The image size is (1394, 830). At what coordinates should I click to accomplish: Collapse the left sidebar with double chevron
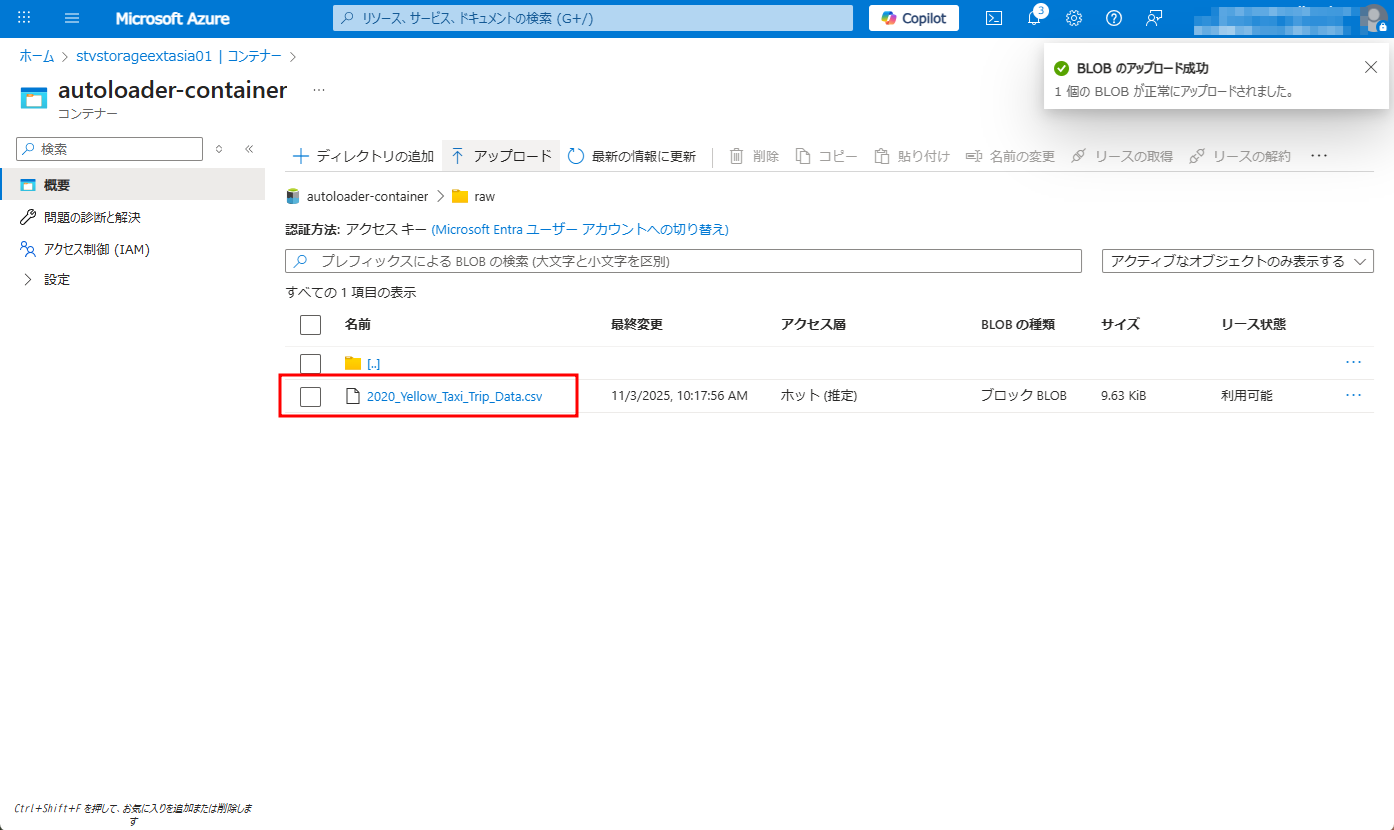tap(249, 149)
